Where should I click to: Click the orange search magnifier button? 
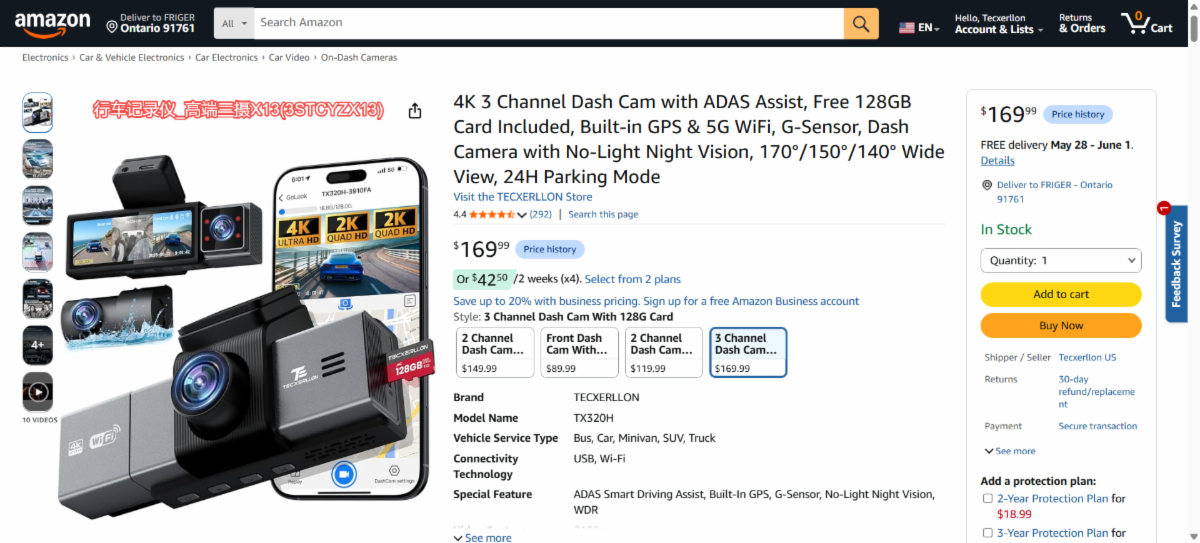coord(861,23)
